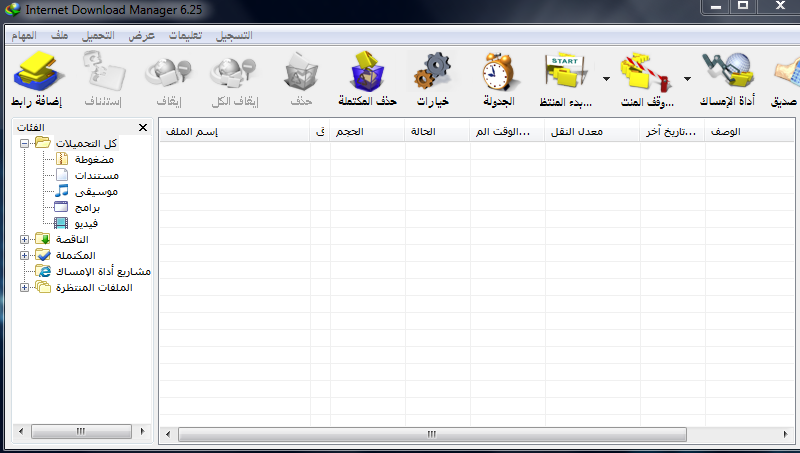Click the Resume (إستئناف) toolbar icon
The height and width of the screenshot is (453, 800).
click(x=104, y=71)
